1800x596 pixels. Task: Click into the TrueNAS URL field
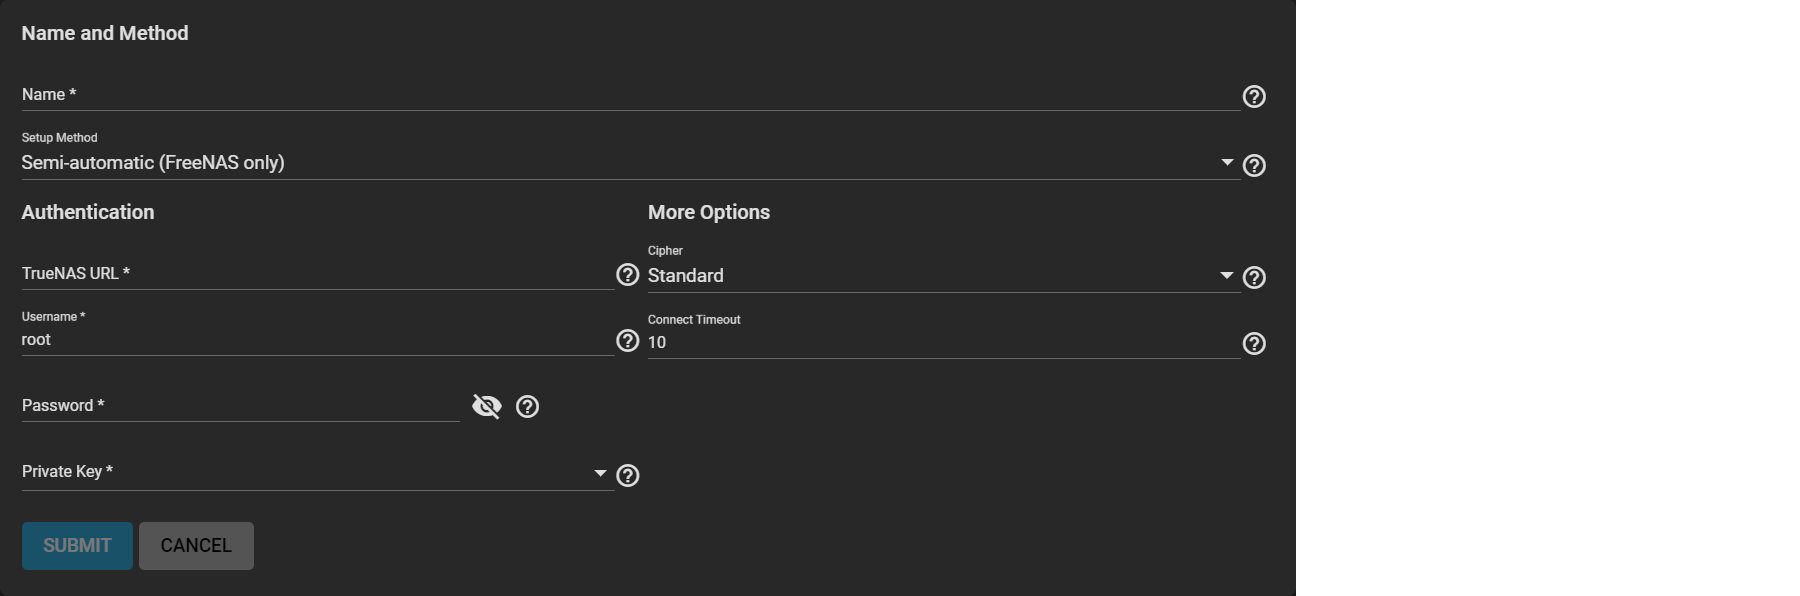point(318,274)
